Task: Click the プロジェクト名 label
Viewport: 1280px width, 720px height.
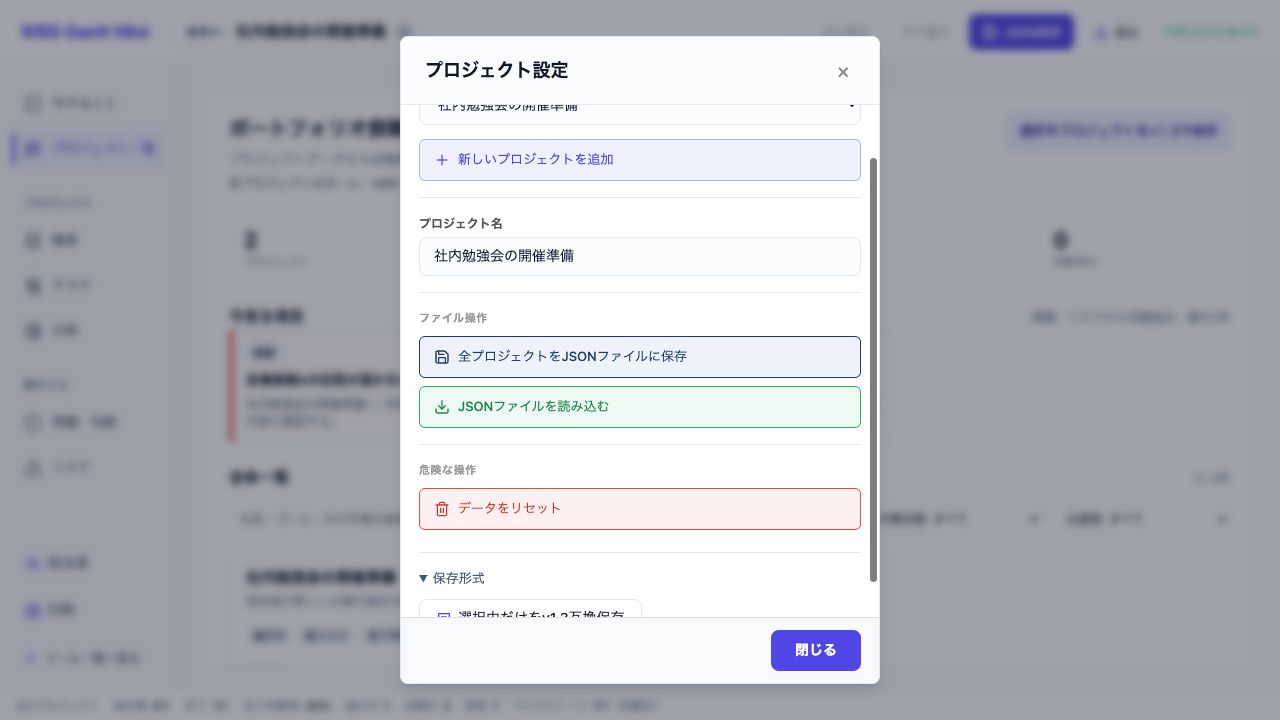Action: point(461,223)
